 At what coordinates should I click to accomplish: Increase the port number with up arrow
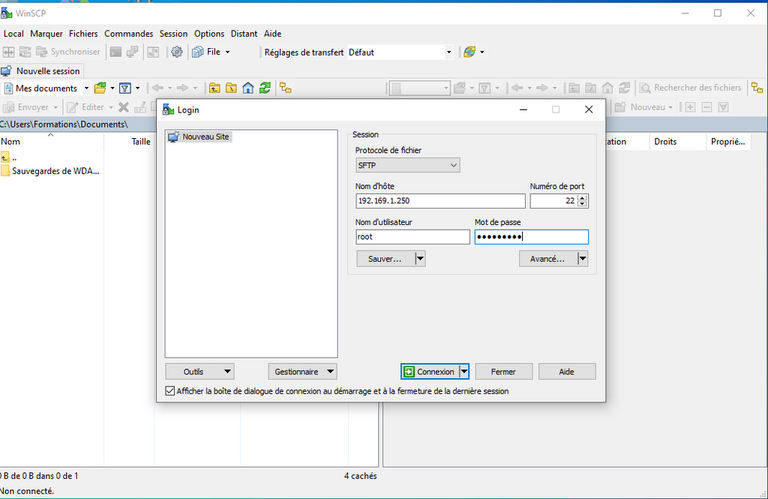click(582, 198)
